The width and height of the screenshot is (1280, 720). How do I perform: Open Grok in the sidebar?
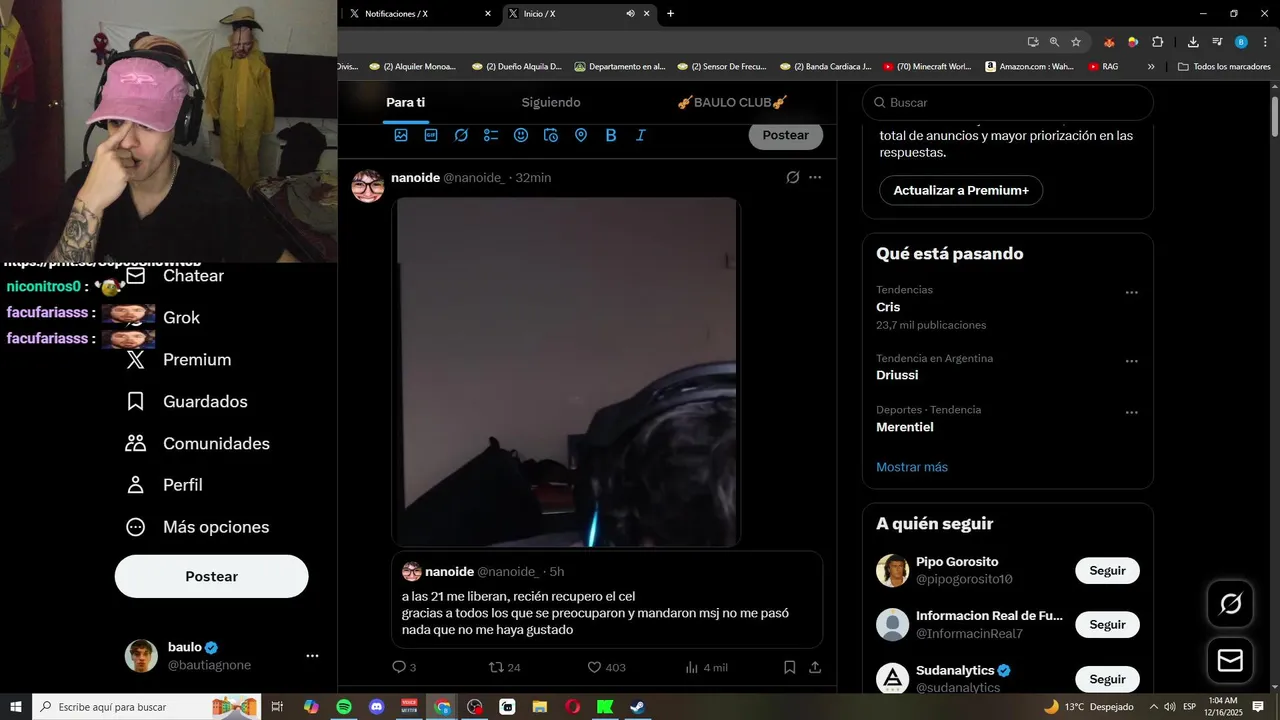[163, 318]
